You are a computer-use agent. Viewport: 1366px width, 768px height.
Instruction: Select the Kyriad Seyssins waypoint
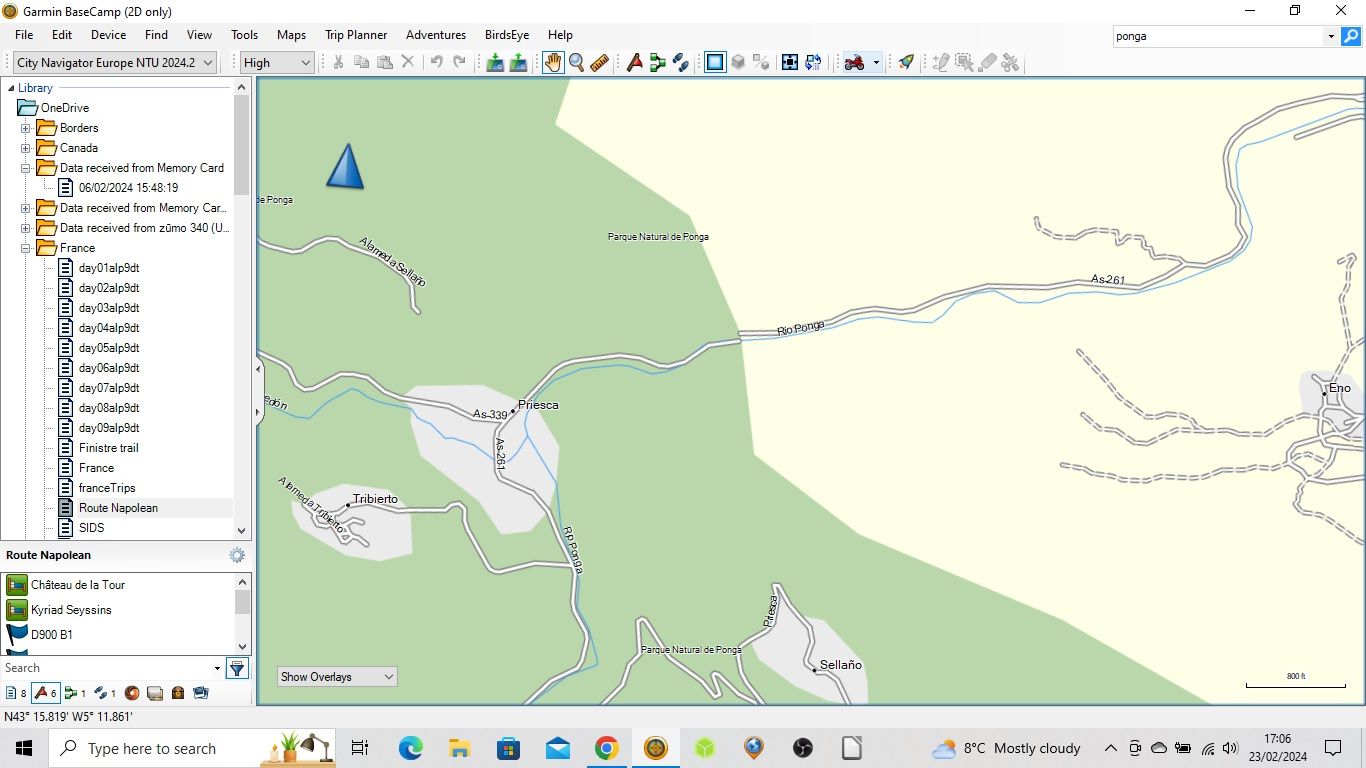pos(71,610)
